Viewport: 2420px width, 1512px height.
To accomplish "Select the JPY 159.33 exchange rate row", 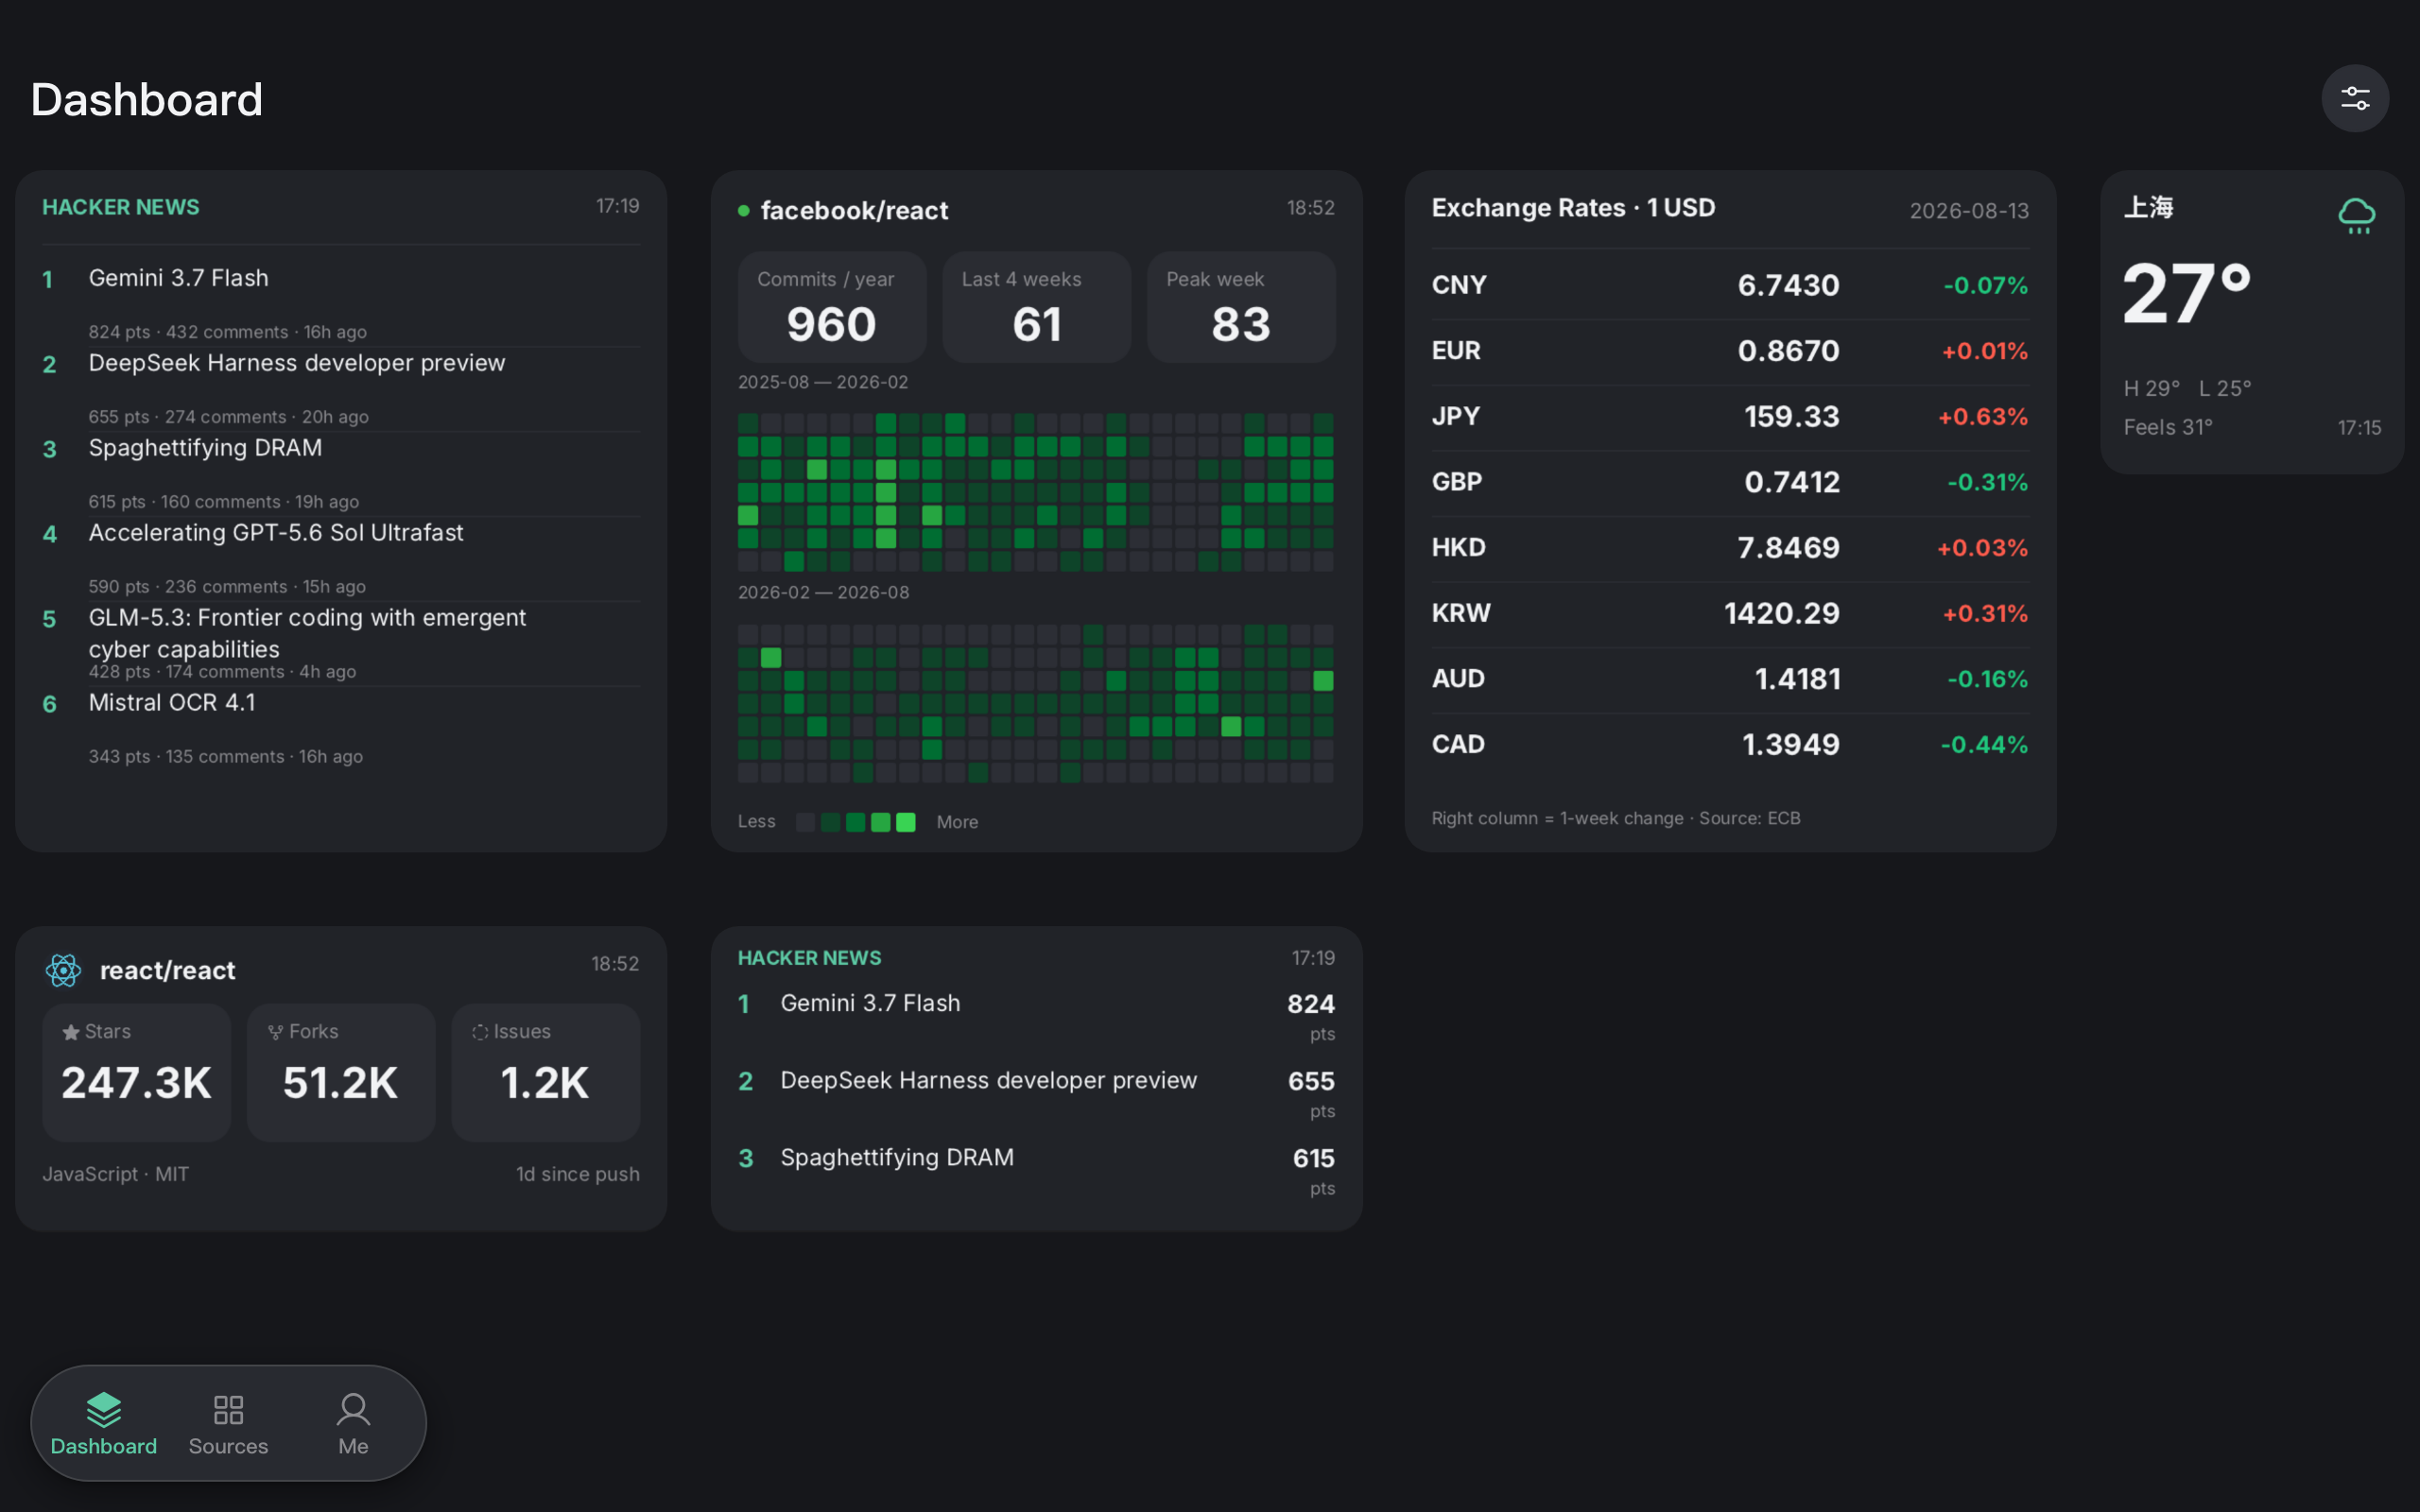I will 1730,417.
